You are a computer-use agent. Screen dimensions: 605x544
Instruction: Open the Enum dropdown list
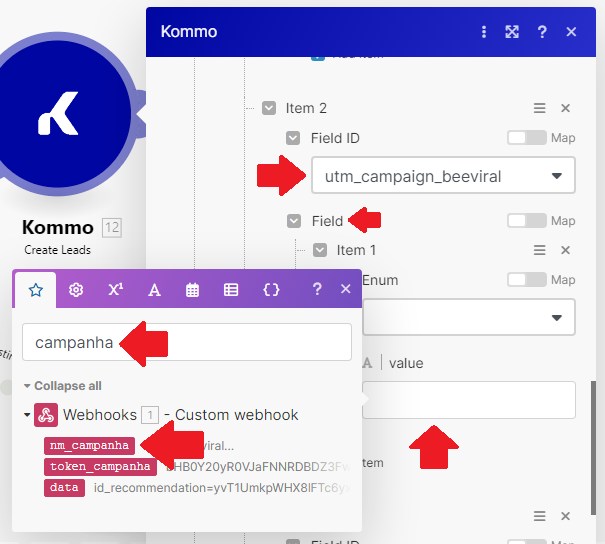[x=469, y=317]
